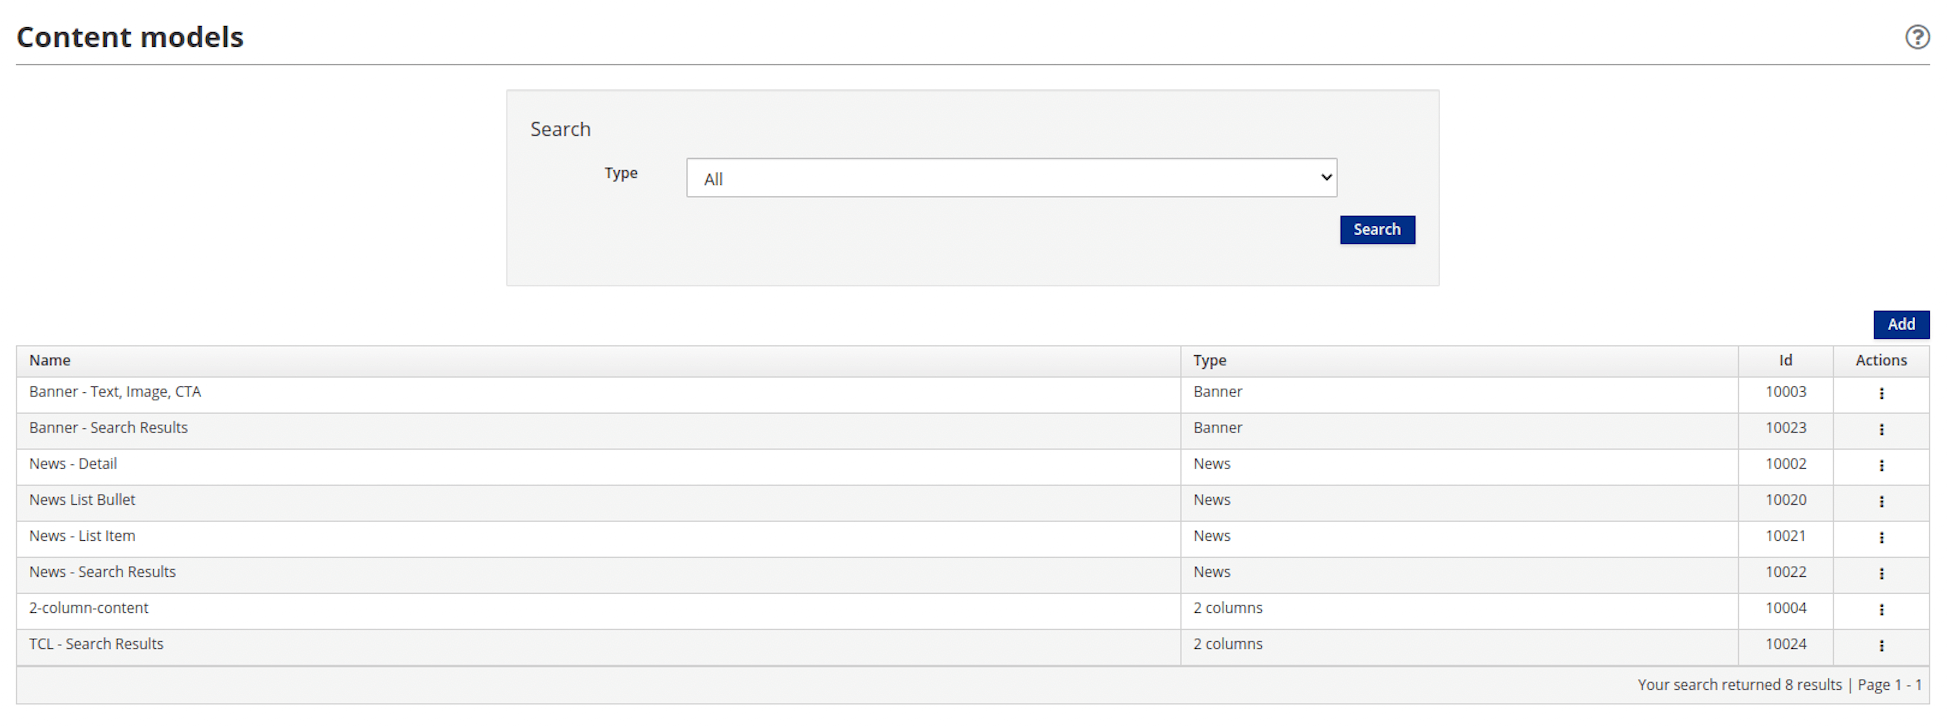Screen dimensions: 1948x726
Task: Open actions menu for Banner - Search Results
Action: coord(1881,429)
